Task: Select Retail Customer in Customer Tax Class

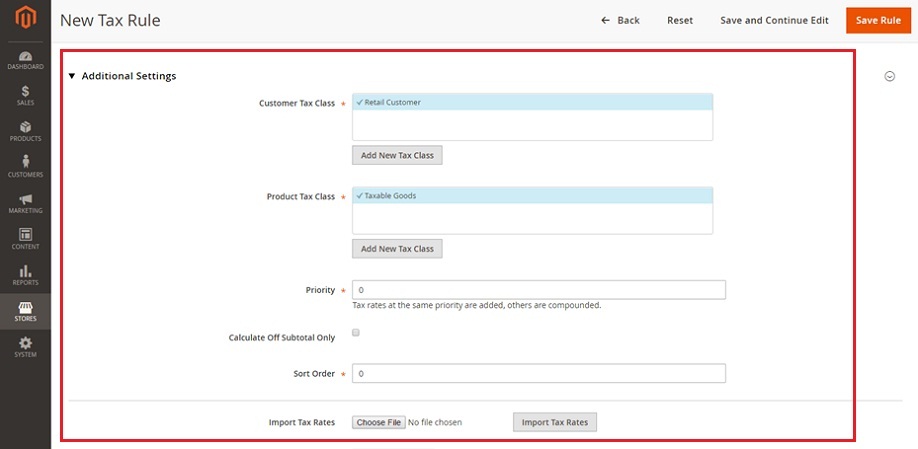Action: [x=532, y=102]
